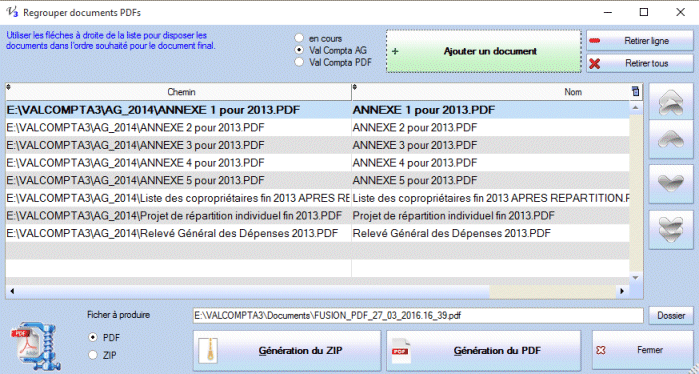This screenshot has width=699, height=374.
Task: Select the 'Val Compta PDF' radio option
Action: [299, 62]
